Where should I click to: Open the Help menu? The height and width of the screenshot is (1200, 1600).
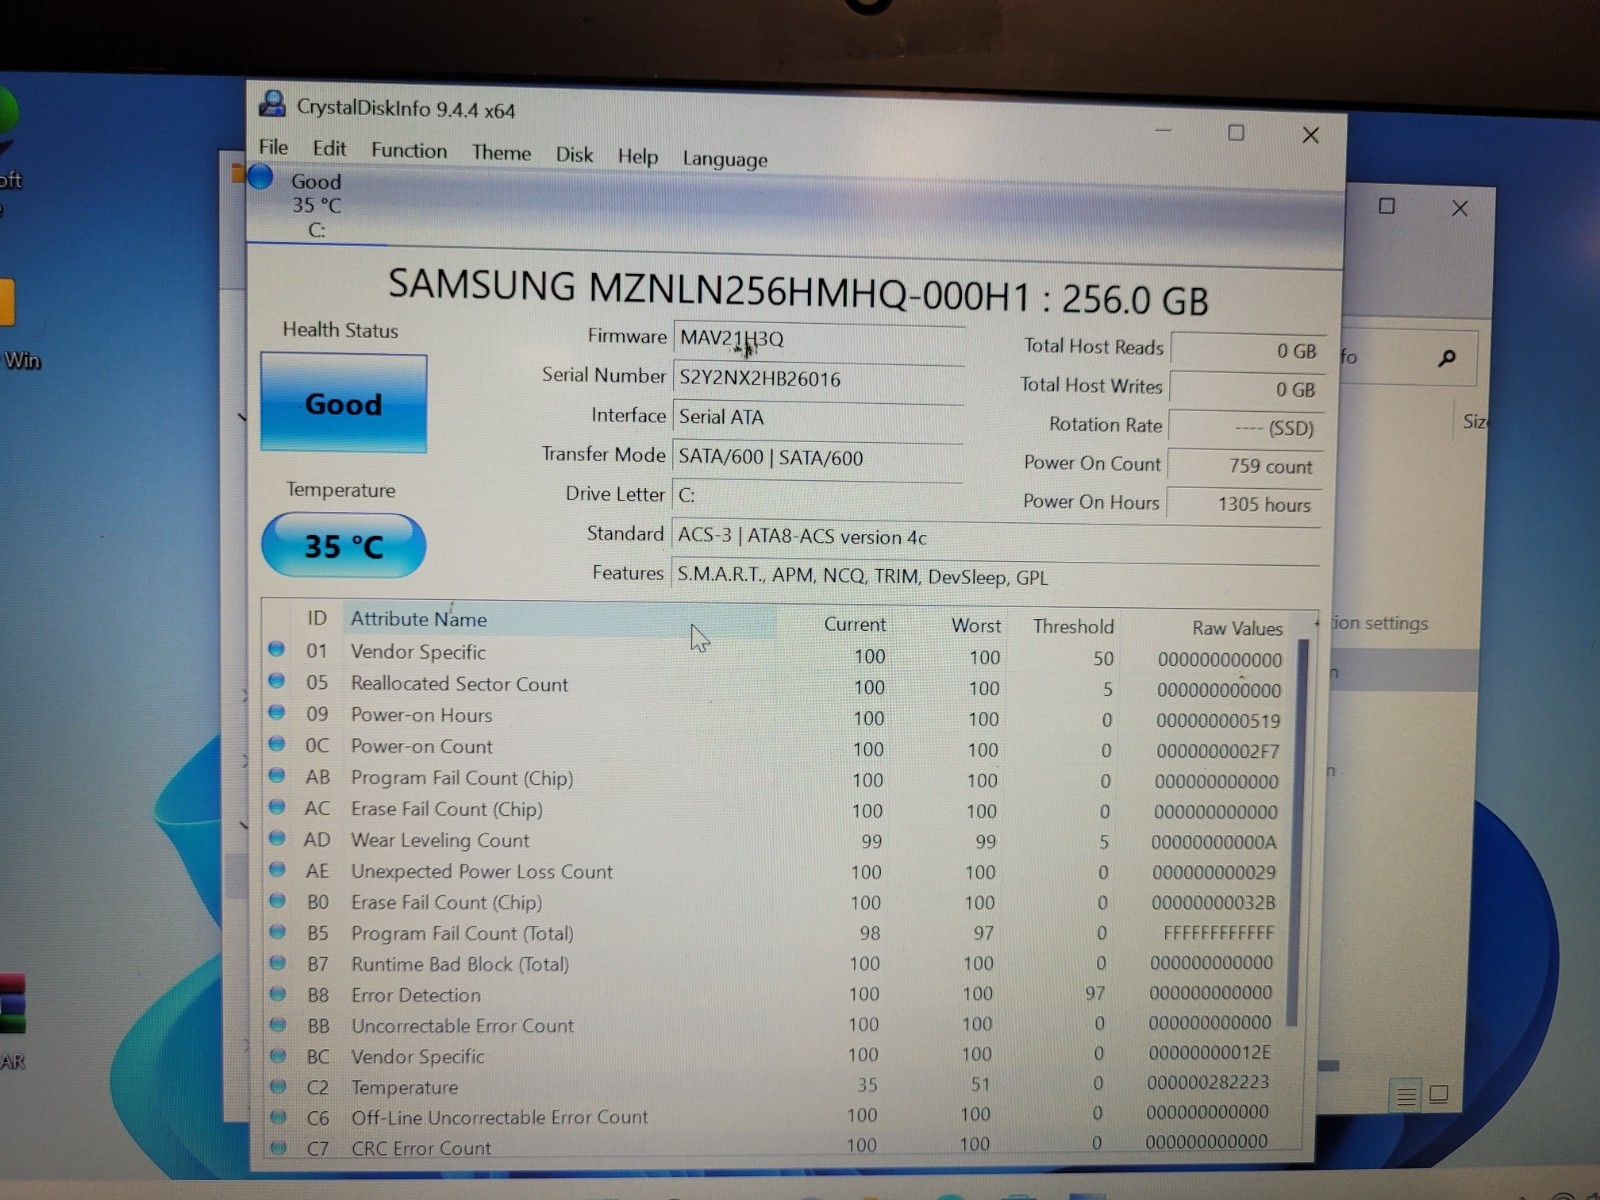coord(637,157)
